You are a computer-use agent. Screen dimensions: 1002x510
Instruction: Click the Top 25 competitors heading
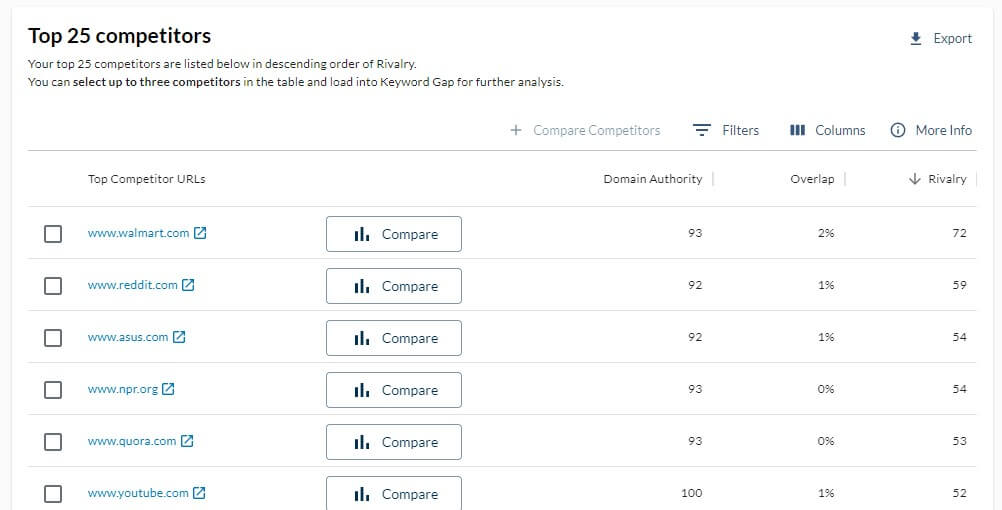[x=119, y=36]
